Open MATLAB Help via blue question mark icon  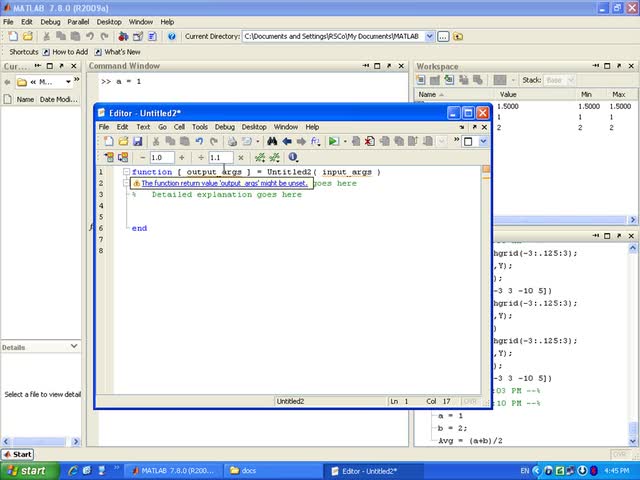(x=171, y=36)
